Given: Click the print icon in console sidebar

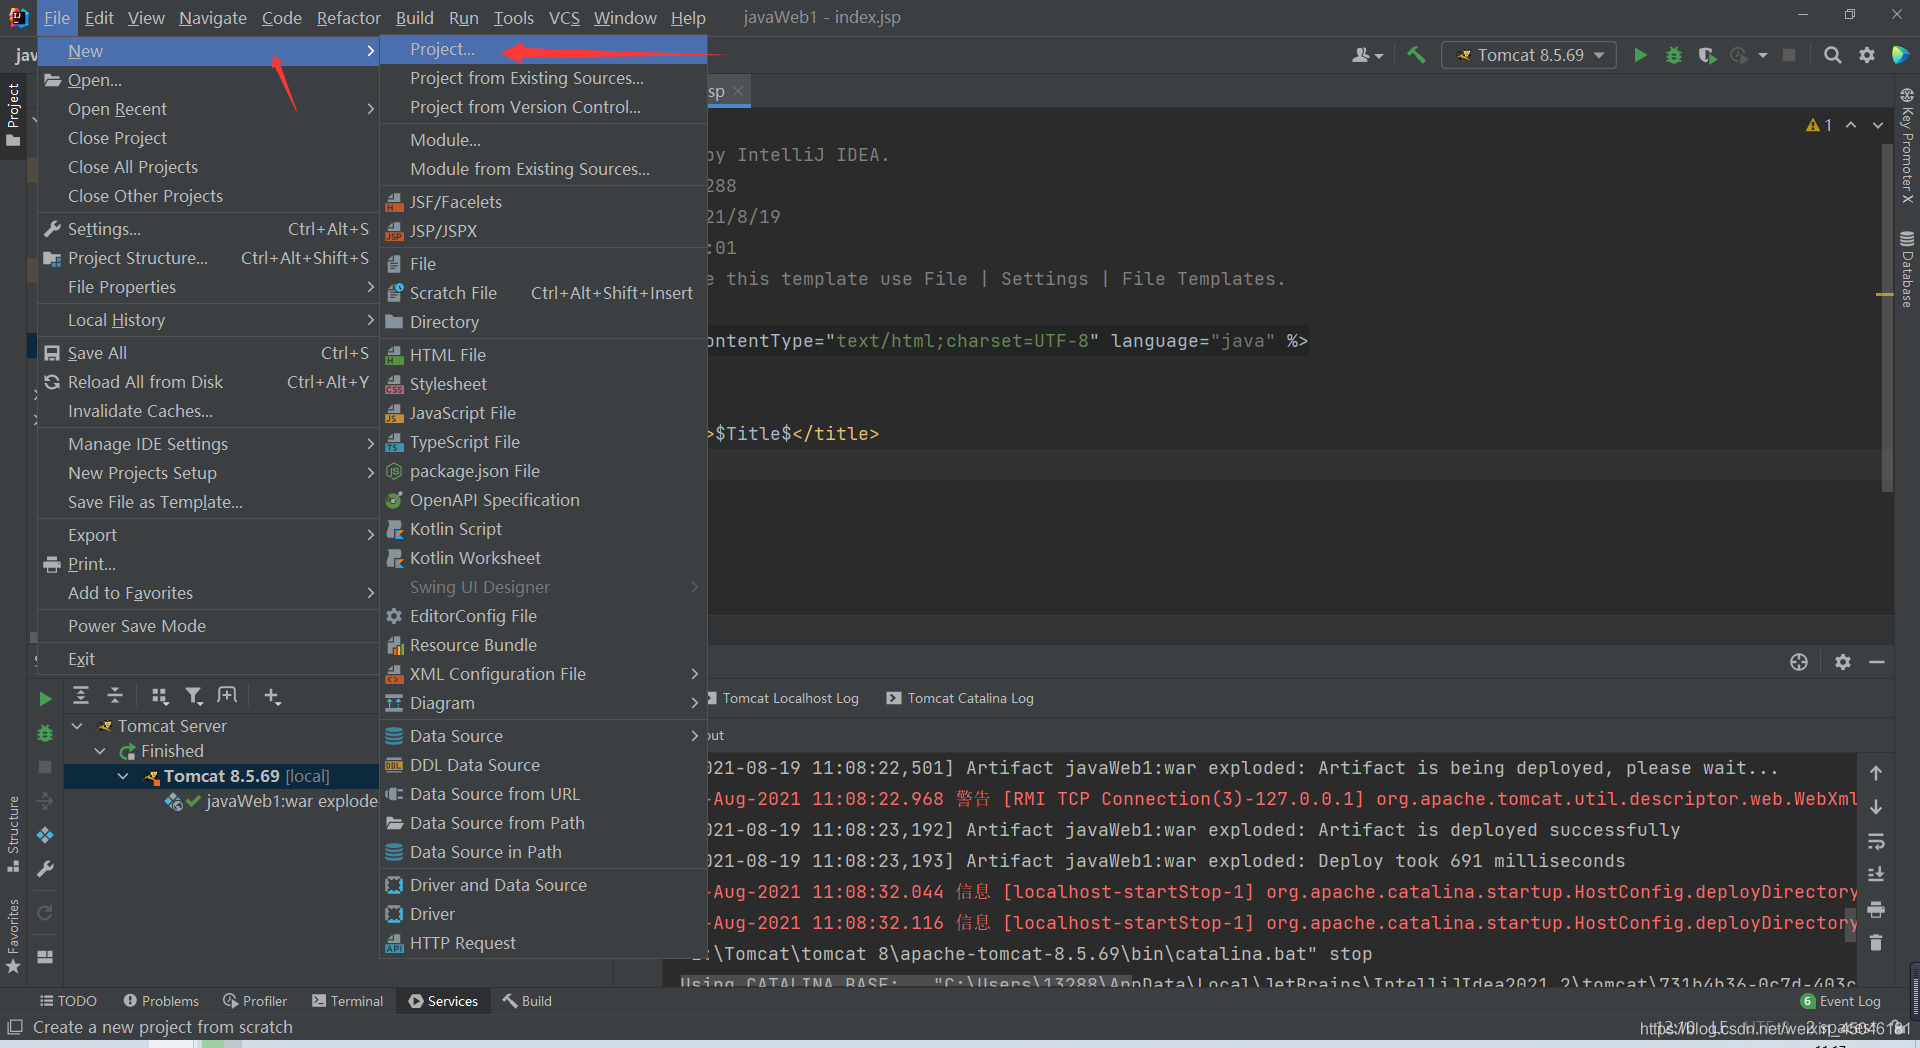Looking at the screenshot, I should pyautogui.click(x=1876, y=909).
